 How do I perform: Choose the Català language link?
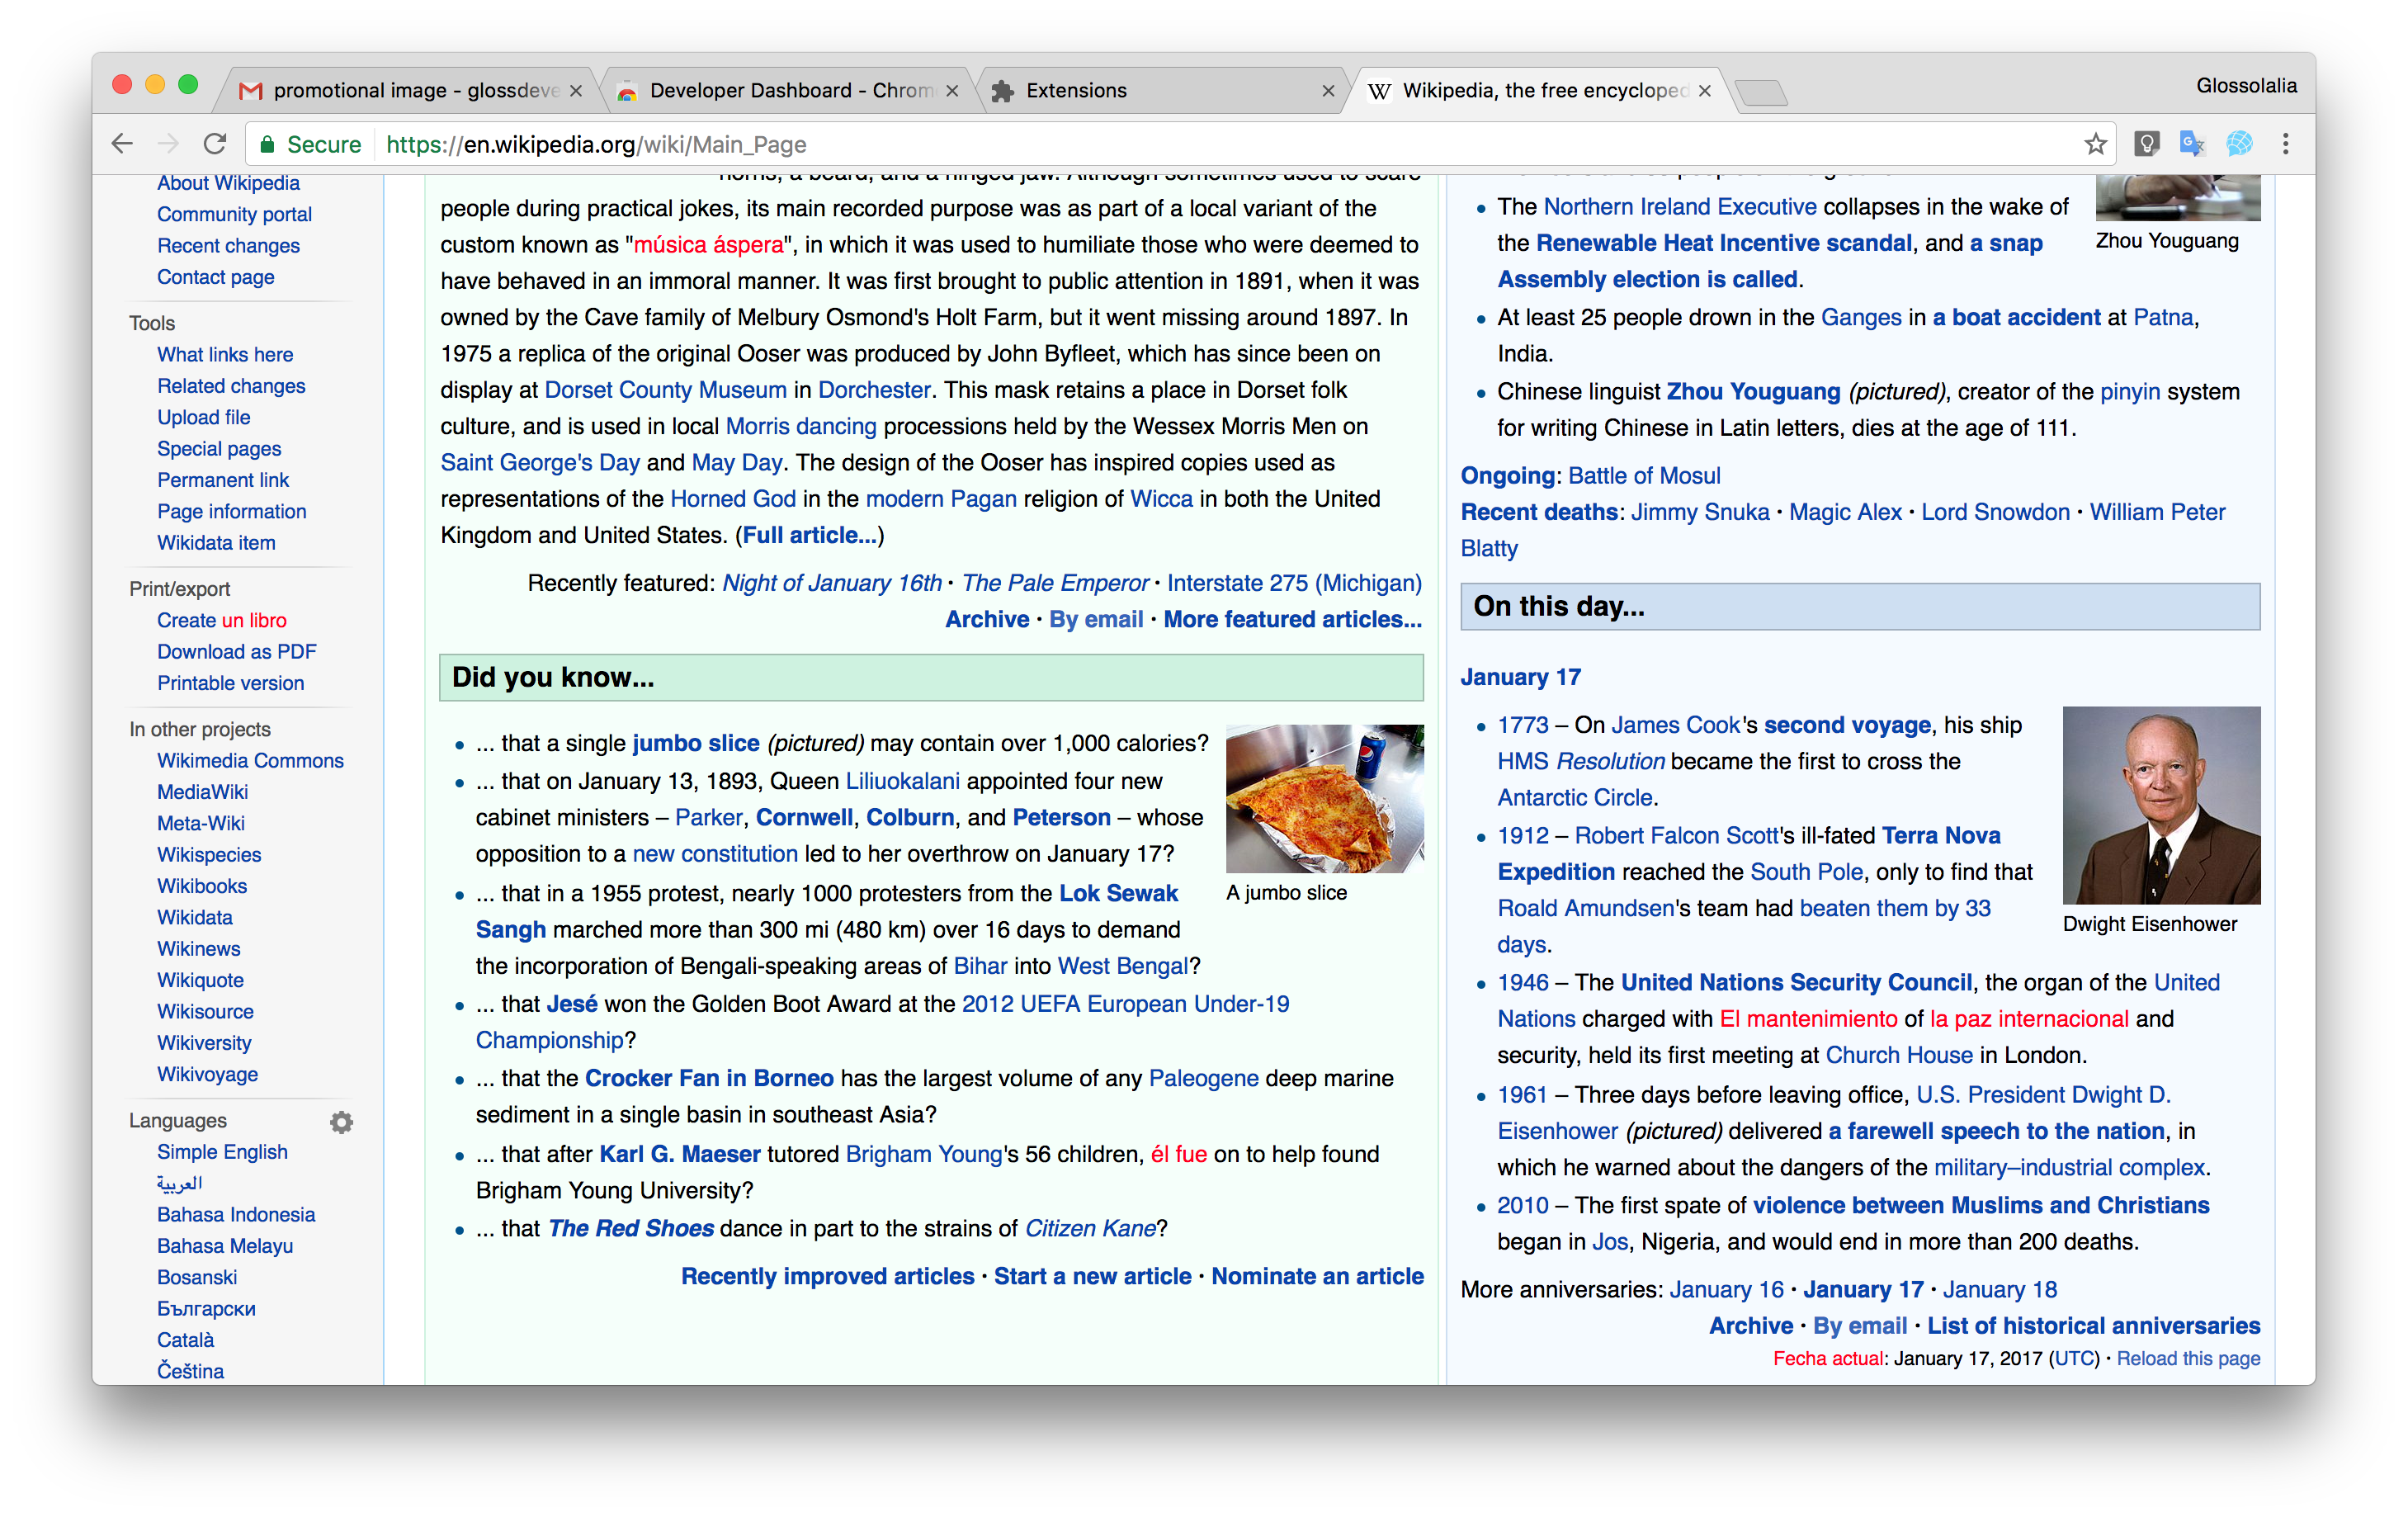tap(185, 1340)
